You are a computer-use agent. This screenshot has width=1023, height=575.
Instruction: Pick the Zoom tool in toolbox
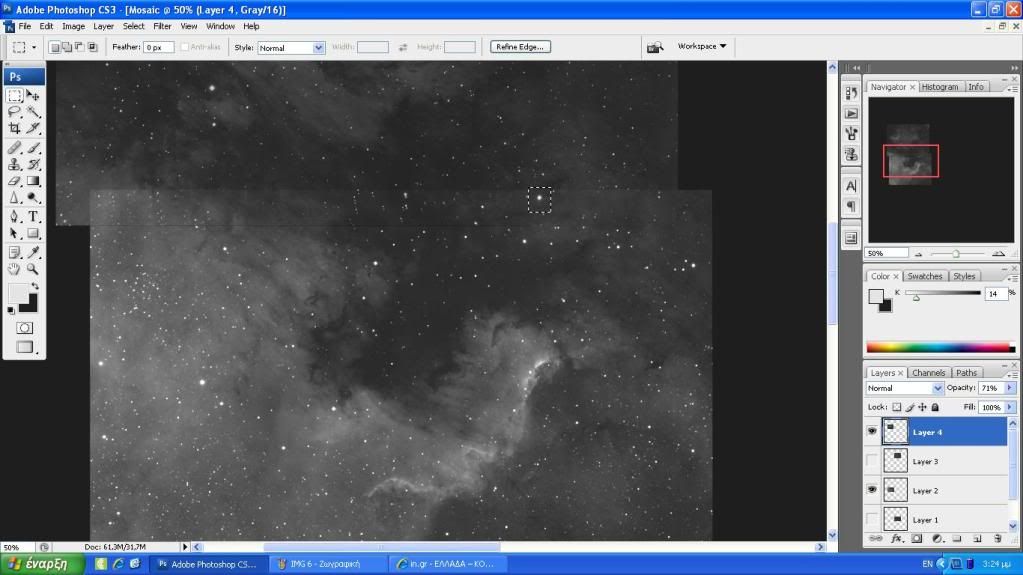pyautogui.click(x=33, y=269)
